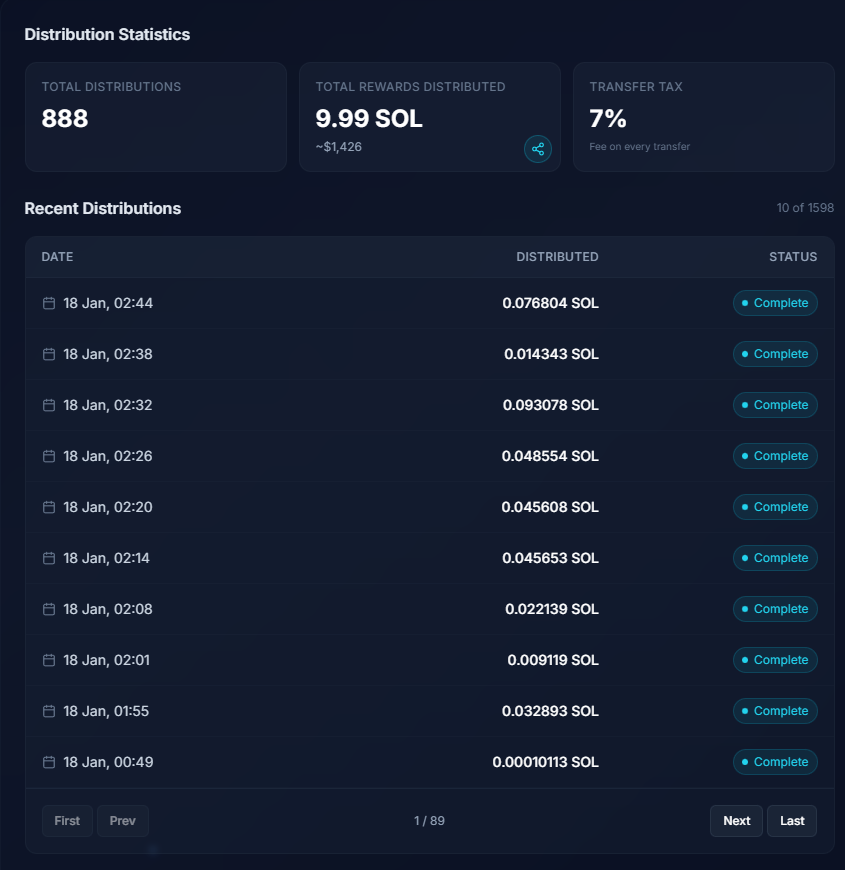This screenshot has height=870, width=845.
Task: Click Complete badge for 0.045608 SOL row
Action: 775,507
